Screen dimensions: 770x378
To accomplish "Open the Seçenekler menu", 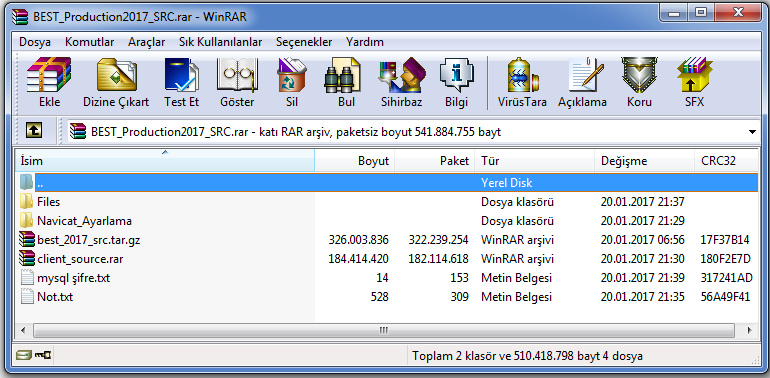I will 303,42.
